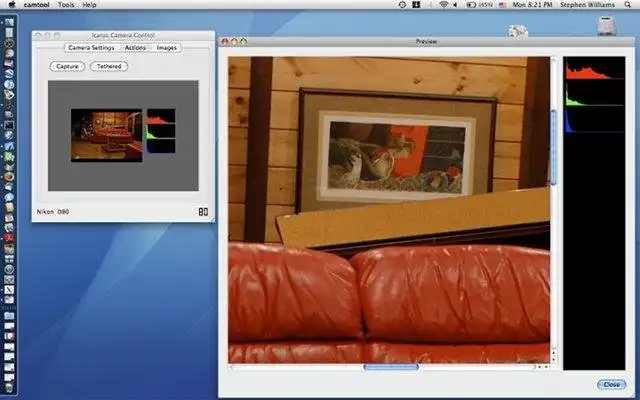The height and width of the screenshot is (400, 640).
Task: Click the scroll up arrow above the down arrow
Action: [x=554, y=351]
